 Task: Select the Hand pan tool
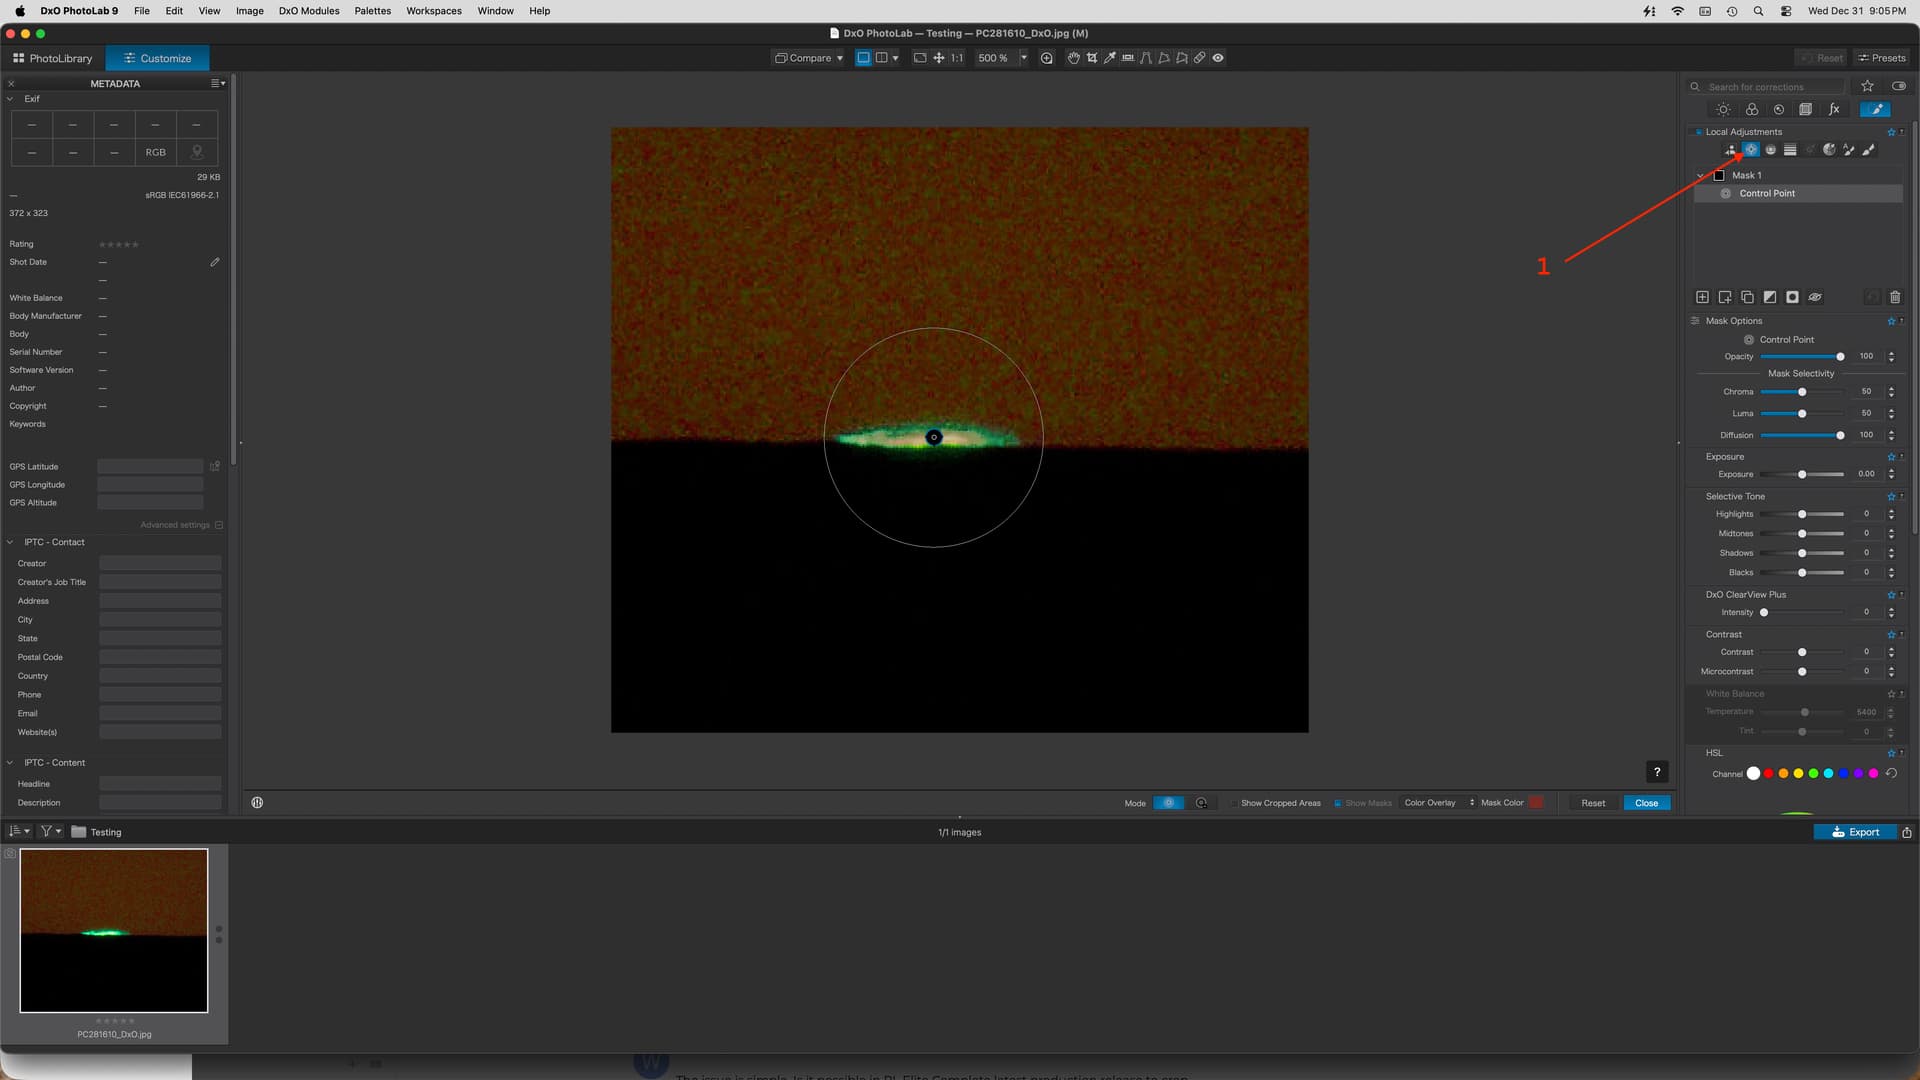(1073, 58)
